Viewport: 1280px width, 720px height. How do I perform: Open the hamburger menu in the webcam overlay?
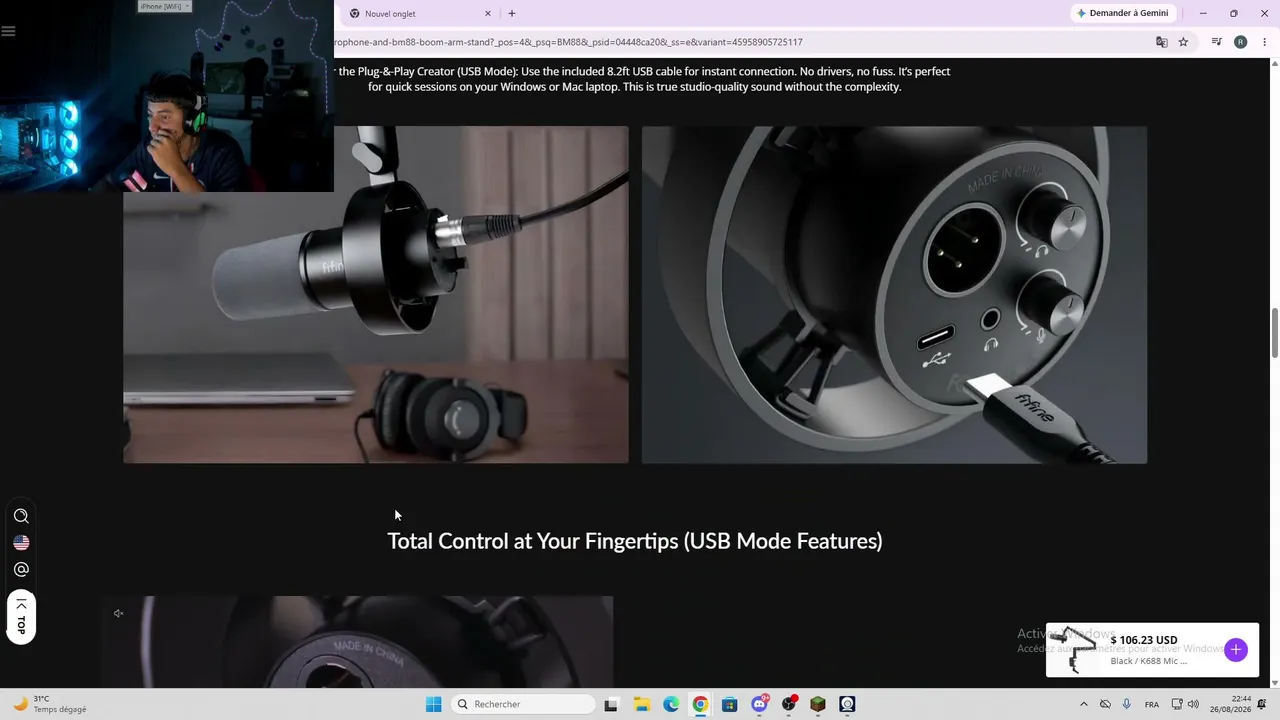point(9,31)
